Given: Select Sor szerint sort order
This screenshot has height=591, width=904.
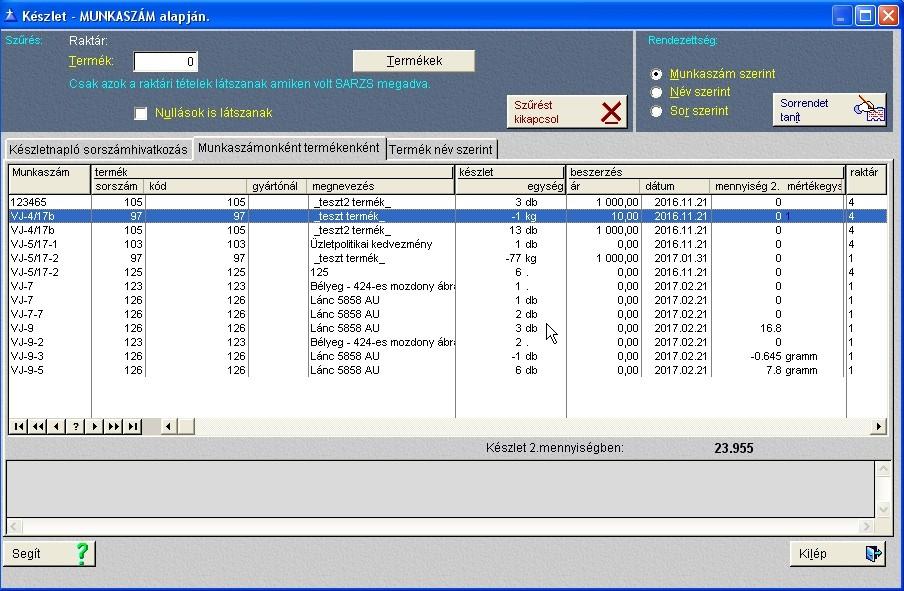Looking at the screenshot, I should [656, 111].
